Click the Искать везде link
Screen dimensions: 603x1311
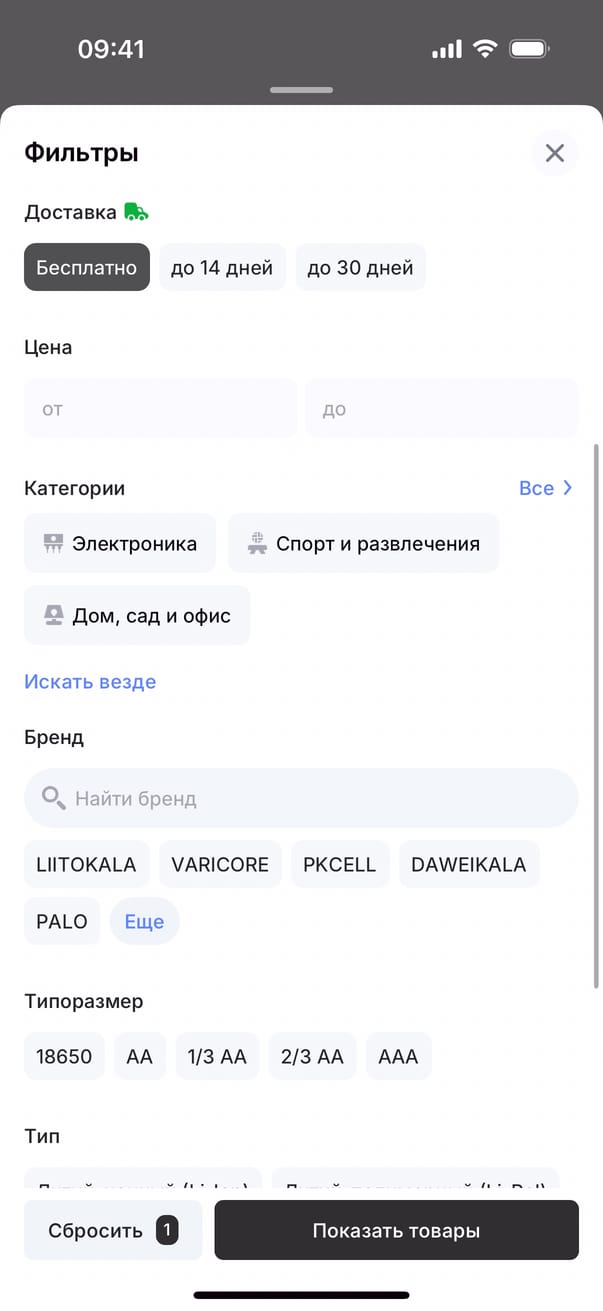pos(90,682)
